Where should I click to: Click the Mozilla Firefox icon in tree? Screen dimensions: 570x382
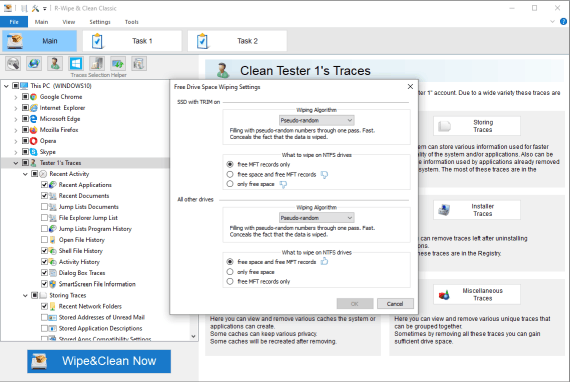(34, 130)
